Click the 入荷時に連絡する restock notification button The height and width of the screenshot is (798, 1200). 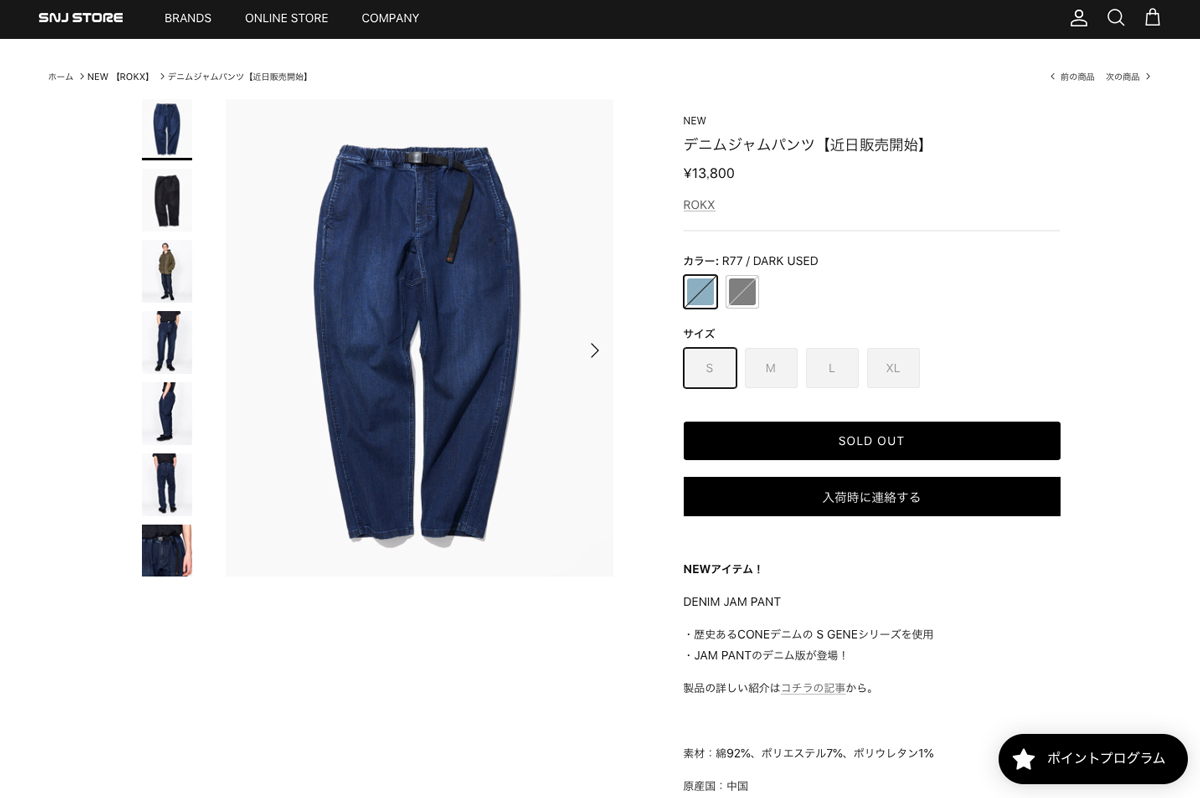click(x=872, y=497)
